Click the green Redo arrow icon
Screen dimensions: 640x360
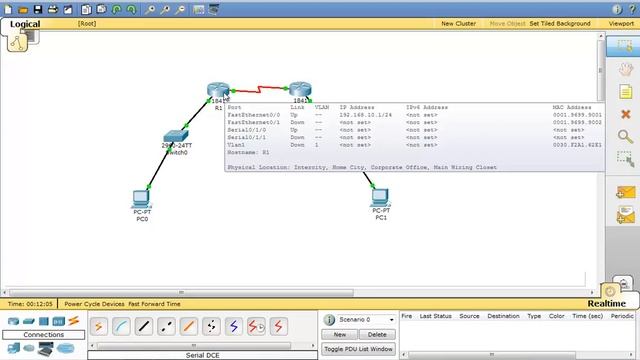131,9
